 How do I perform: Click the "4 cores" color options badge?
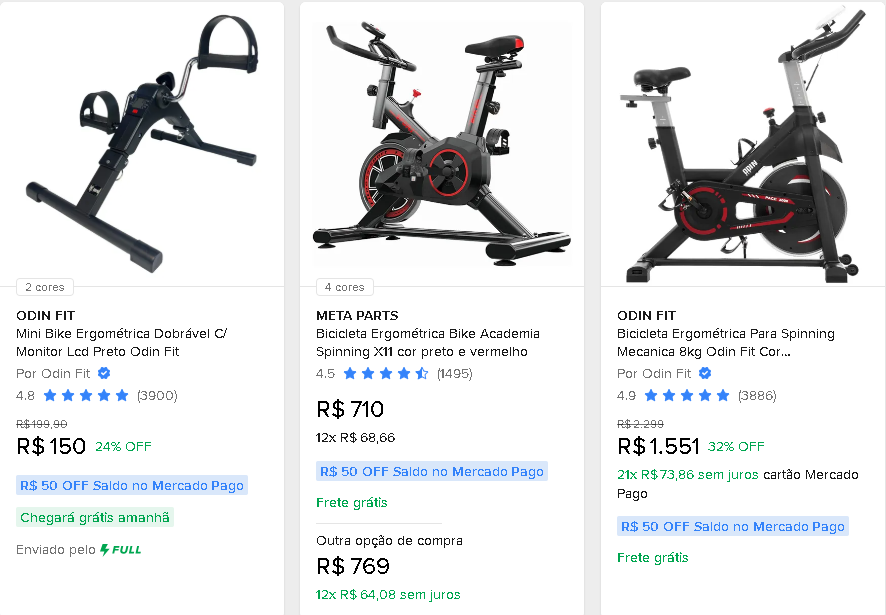345,287
